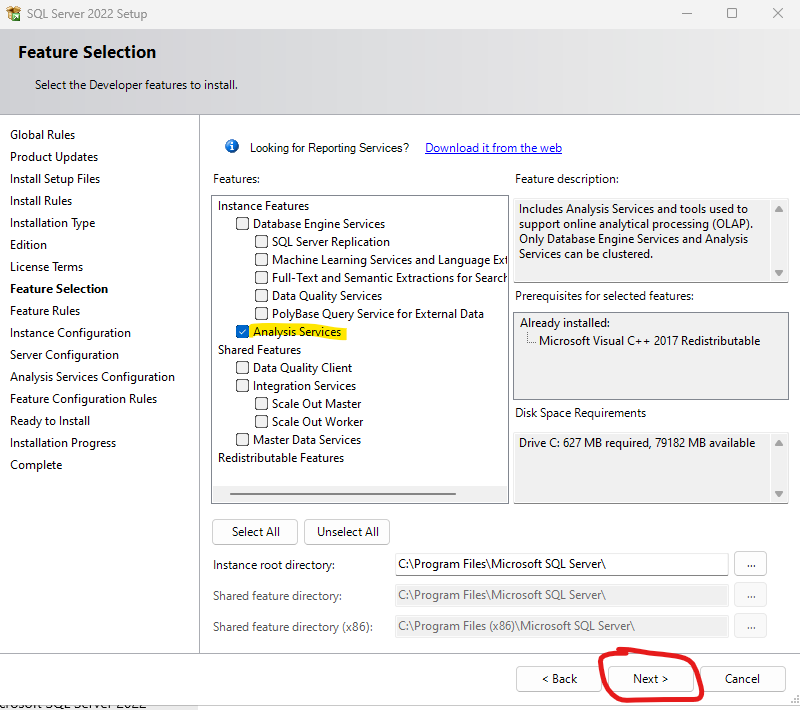Select Install Rules step
Viewport: 800px width, 710px height.
point(41,200)
